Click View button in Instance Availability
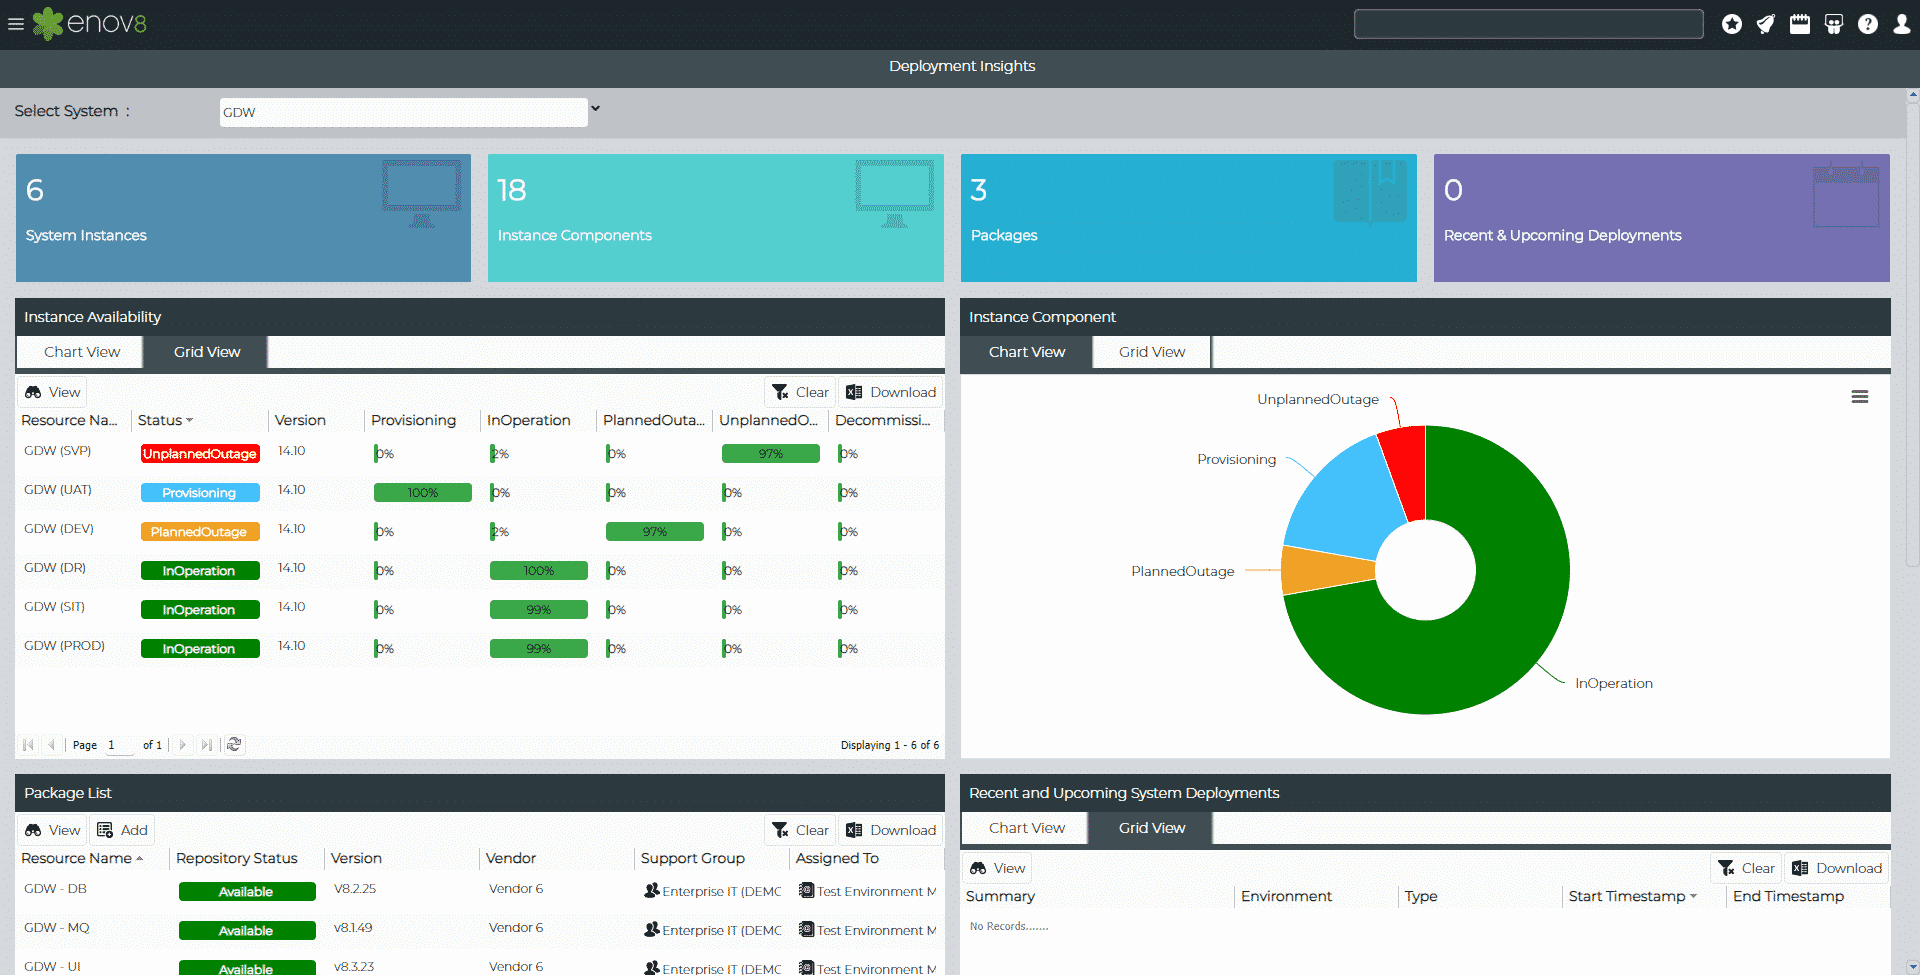Image resolution: width=1920 pixels, height=975 pixels. click(52, 392)
